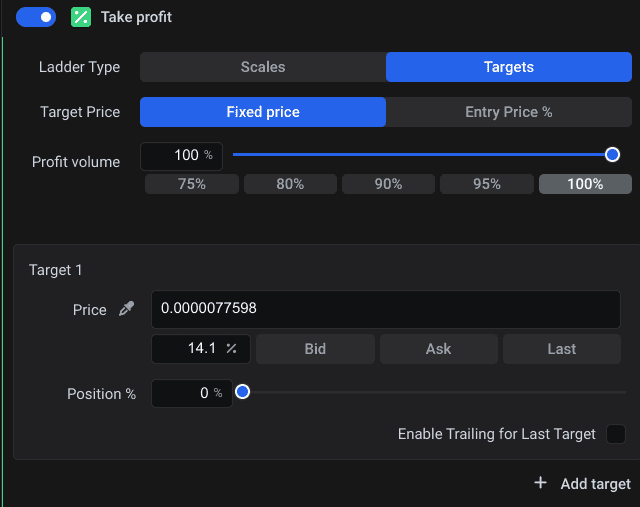Switch to Entry Price % option
640x507 pixels.
pos(509,112)
